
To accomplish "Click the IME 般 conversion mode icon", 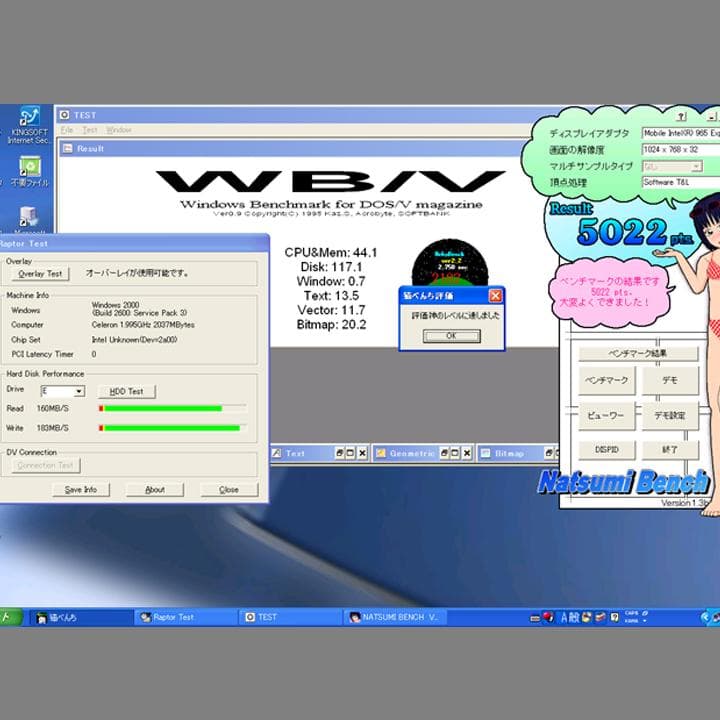I will (574, 618).
